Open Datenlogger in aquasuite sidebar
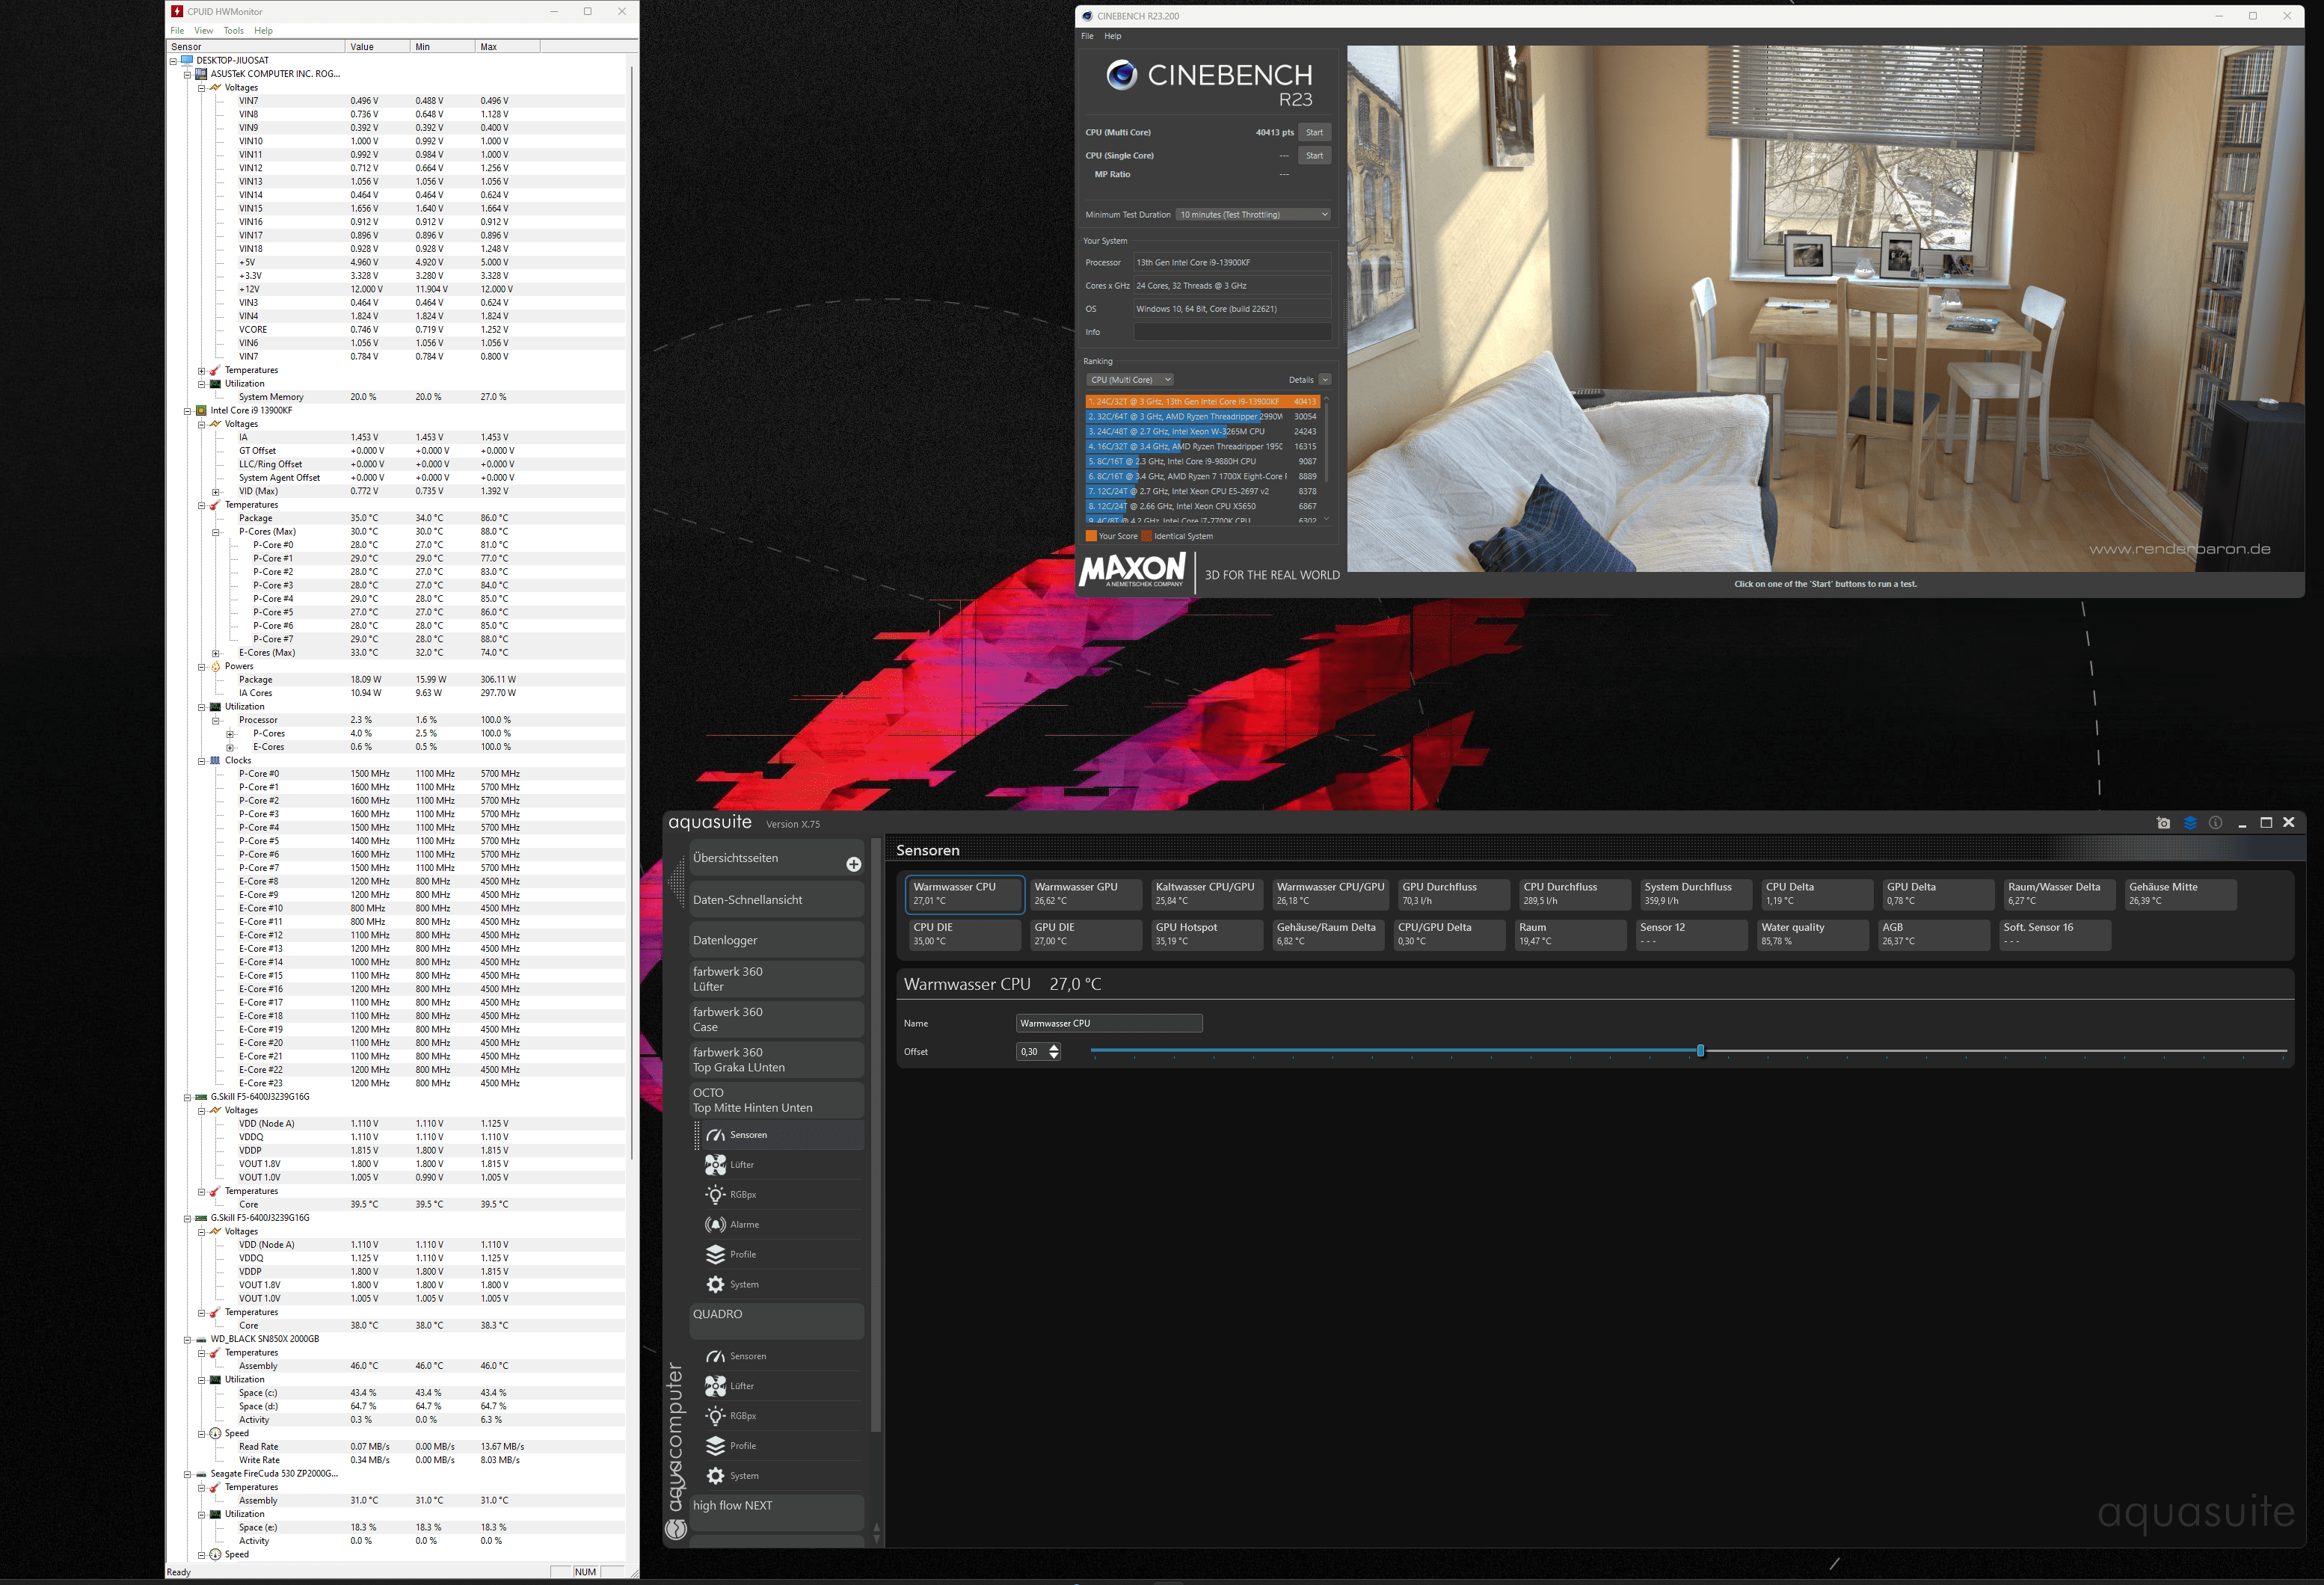Image resolution: width=2324 pixels, height=1585 pixels. (776, 940)
